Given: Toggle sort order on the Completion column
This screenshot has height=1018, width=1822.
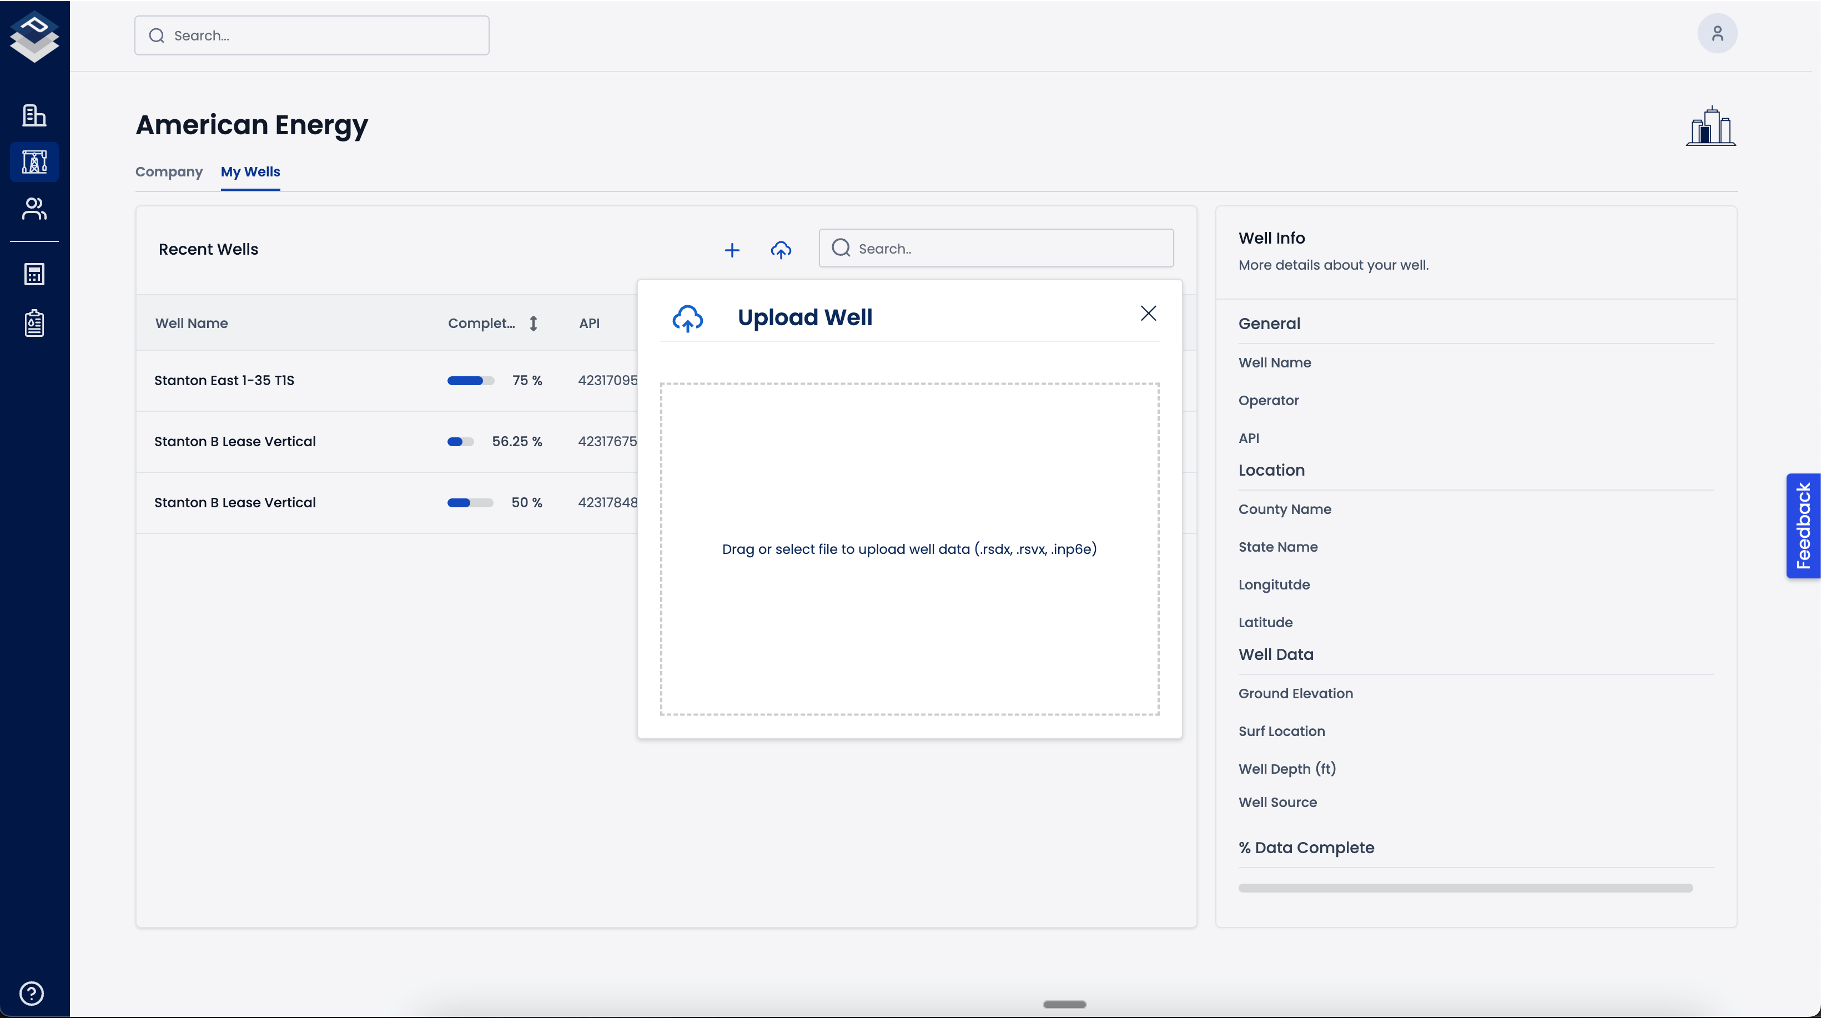Looking at the screenshot, I should pos(533,323).
